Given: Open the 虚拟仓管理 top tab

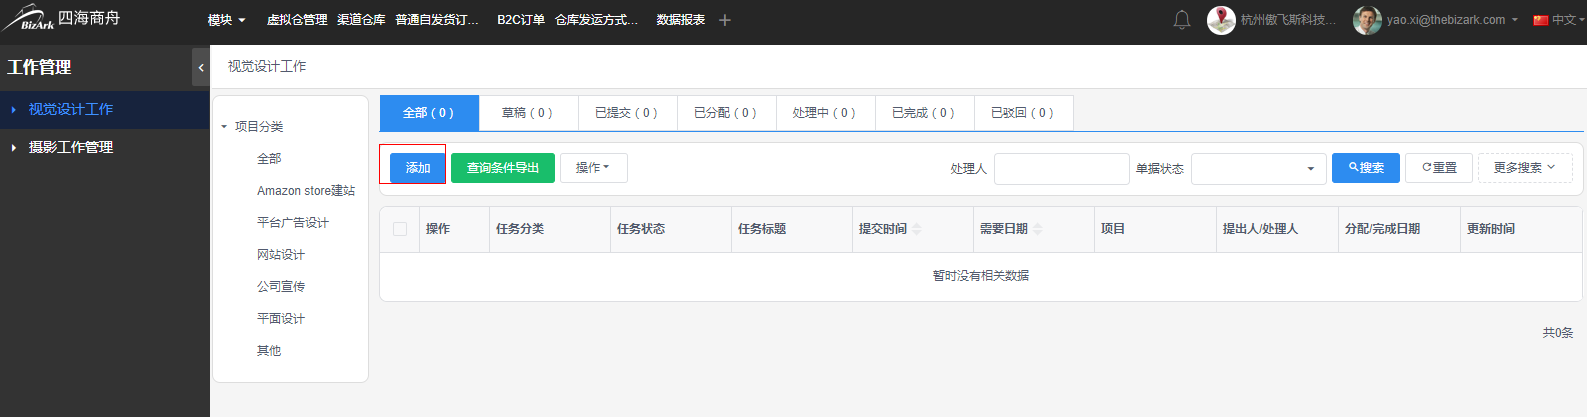Looking at the screenshot, I should (x=297, y=20).
